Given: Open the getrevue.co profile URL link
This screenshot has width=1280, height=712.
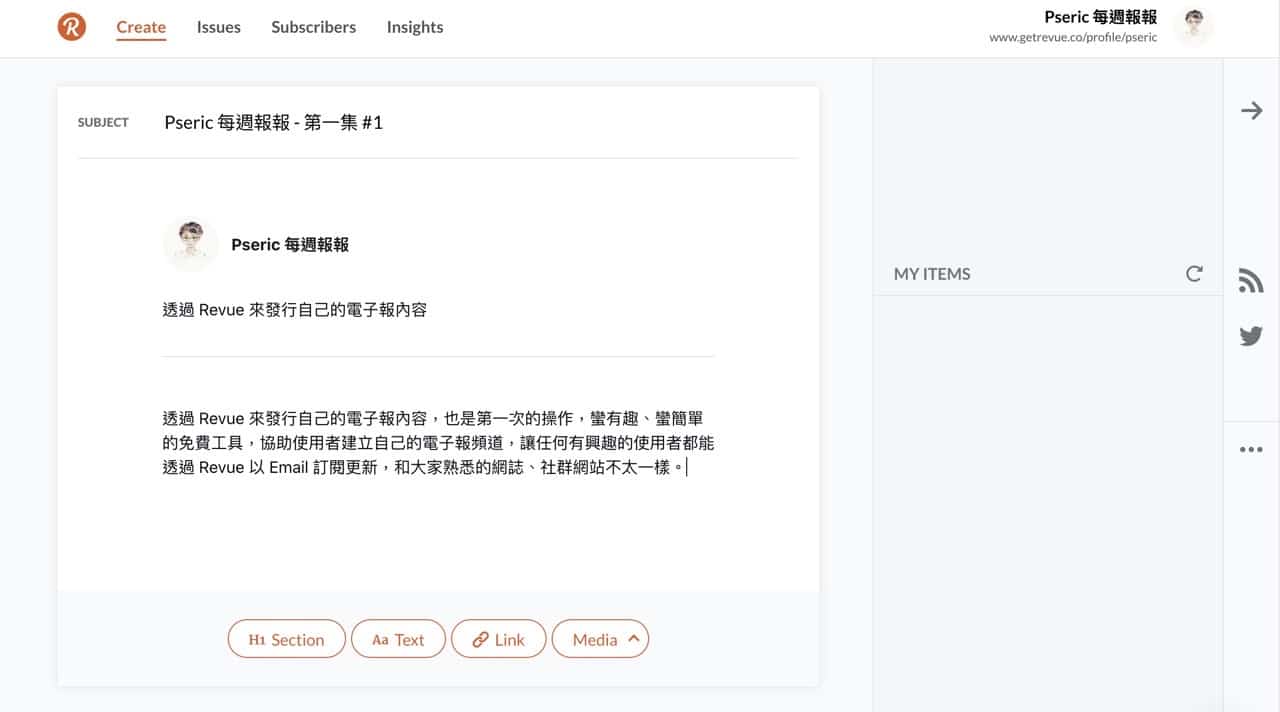Looking at the screenshot, I should pyautogui.click(x=1072, y=38).
